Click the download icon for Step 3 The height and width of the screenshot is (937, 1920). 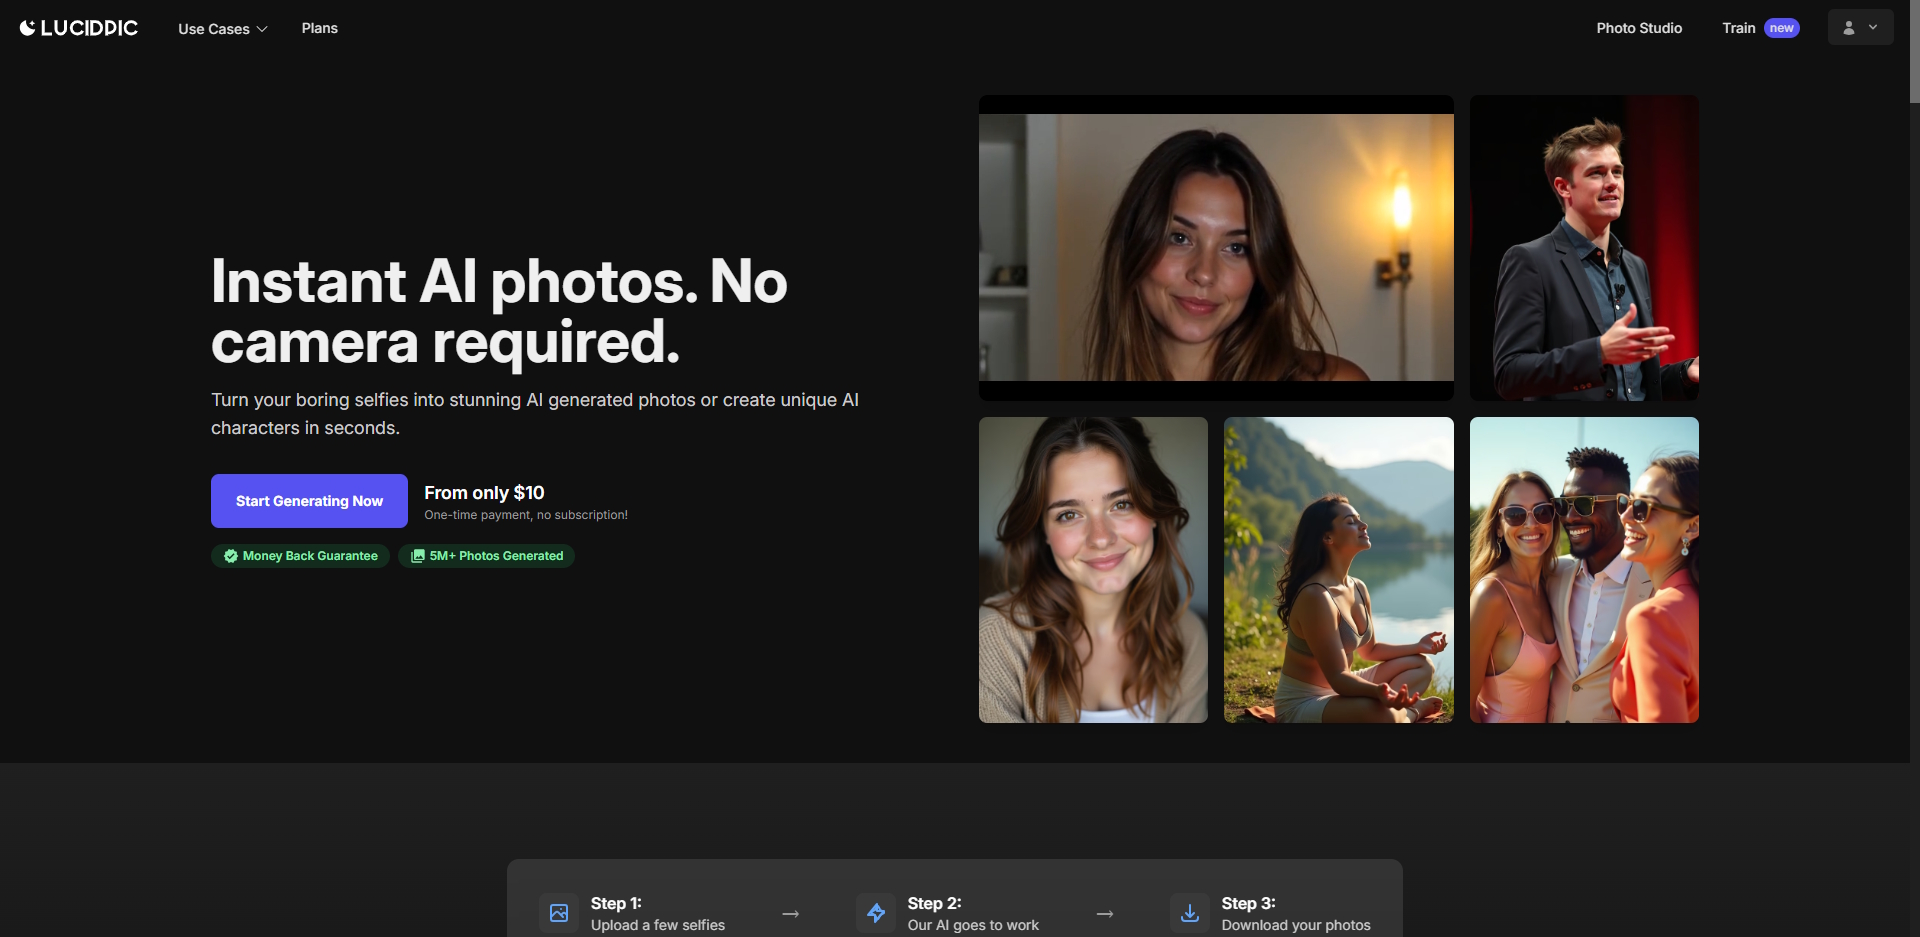pos(1190,913)
